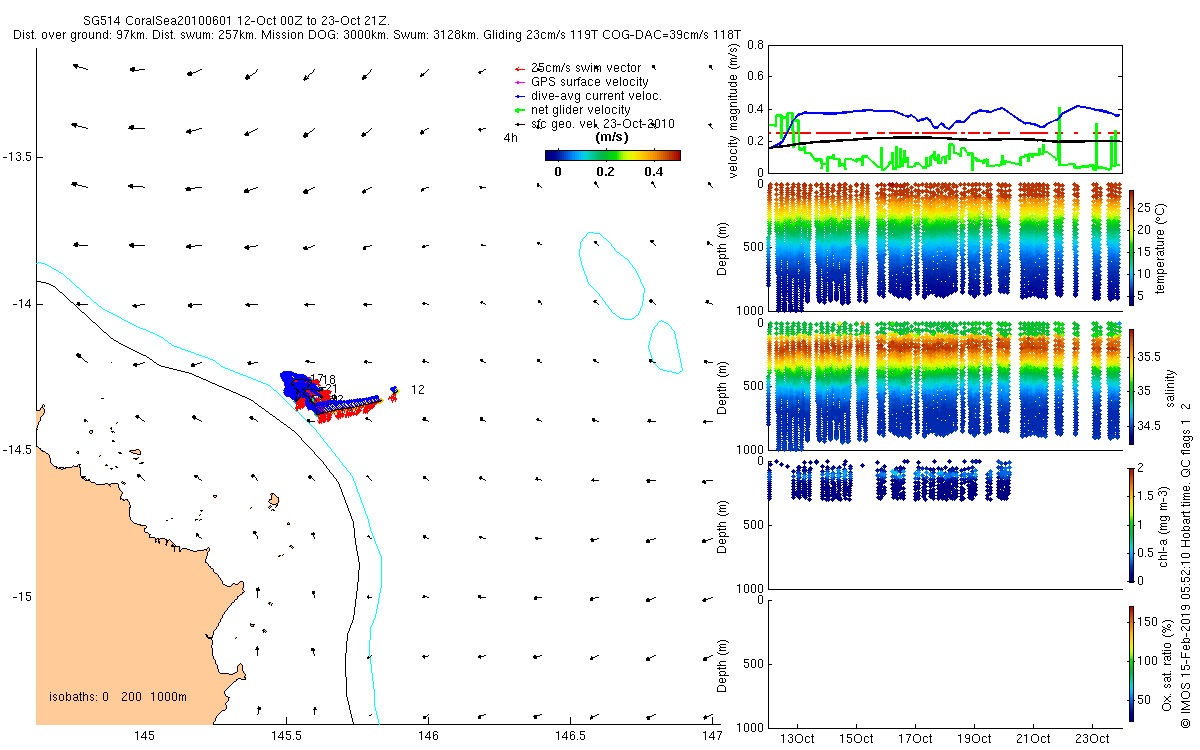Click the oxygen saturation ratio colorbar

click(x=1132, y=663)
